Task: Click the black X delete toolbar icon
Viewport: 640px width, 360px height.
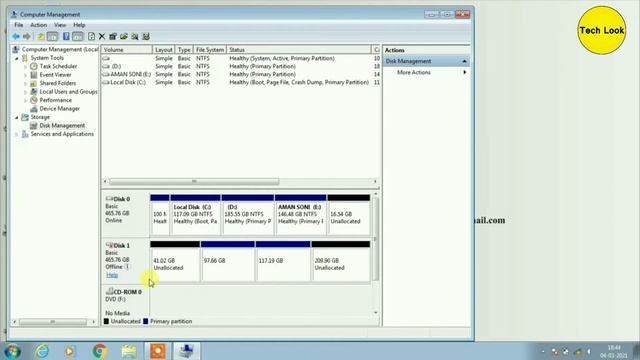Action: [x=102, y=37]
